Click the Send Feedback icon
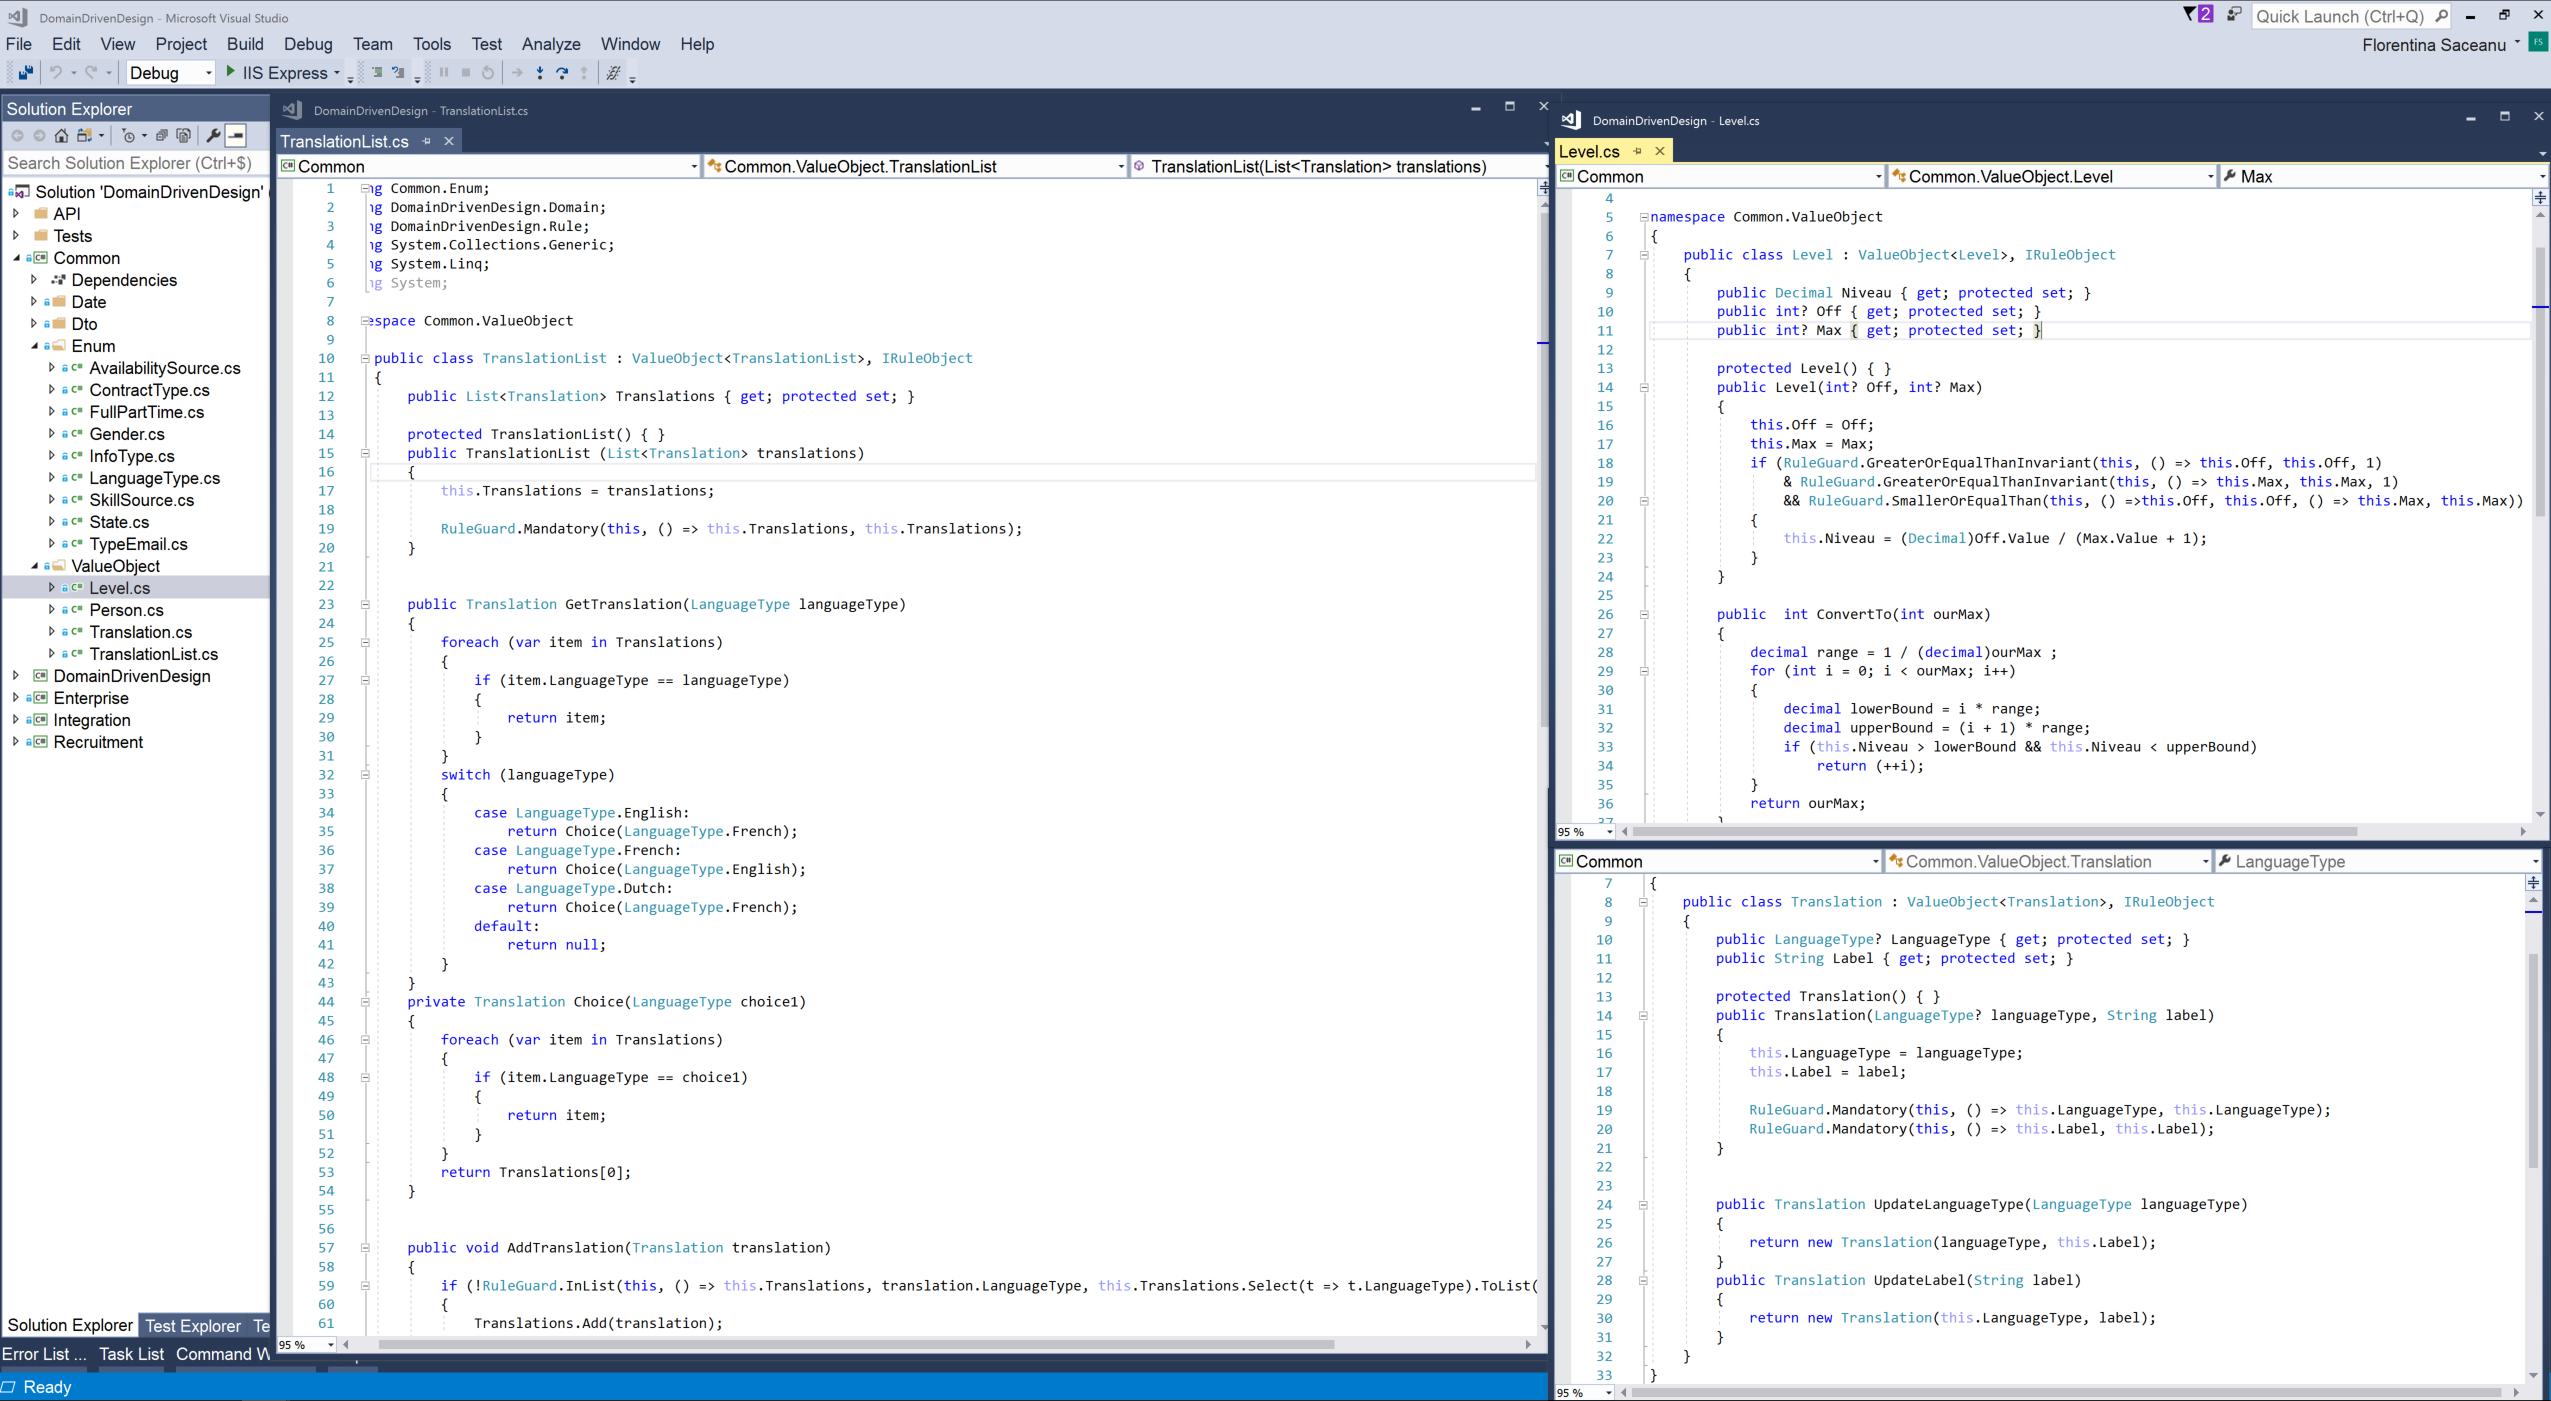 coord(2234,15)
